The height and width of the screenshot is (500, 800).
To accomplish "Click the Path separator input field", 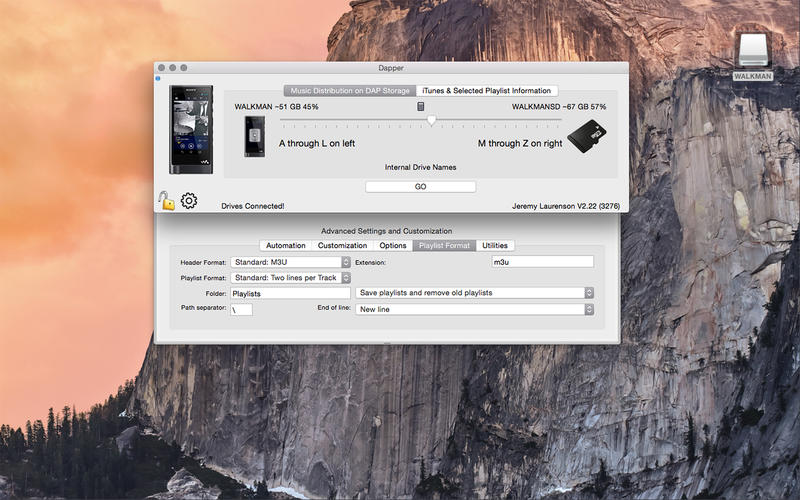I will 241,310.
